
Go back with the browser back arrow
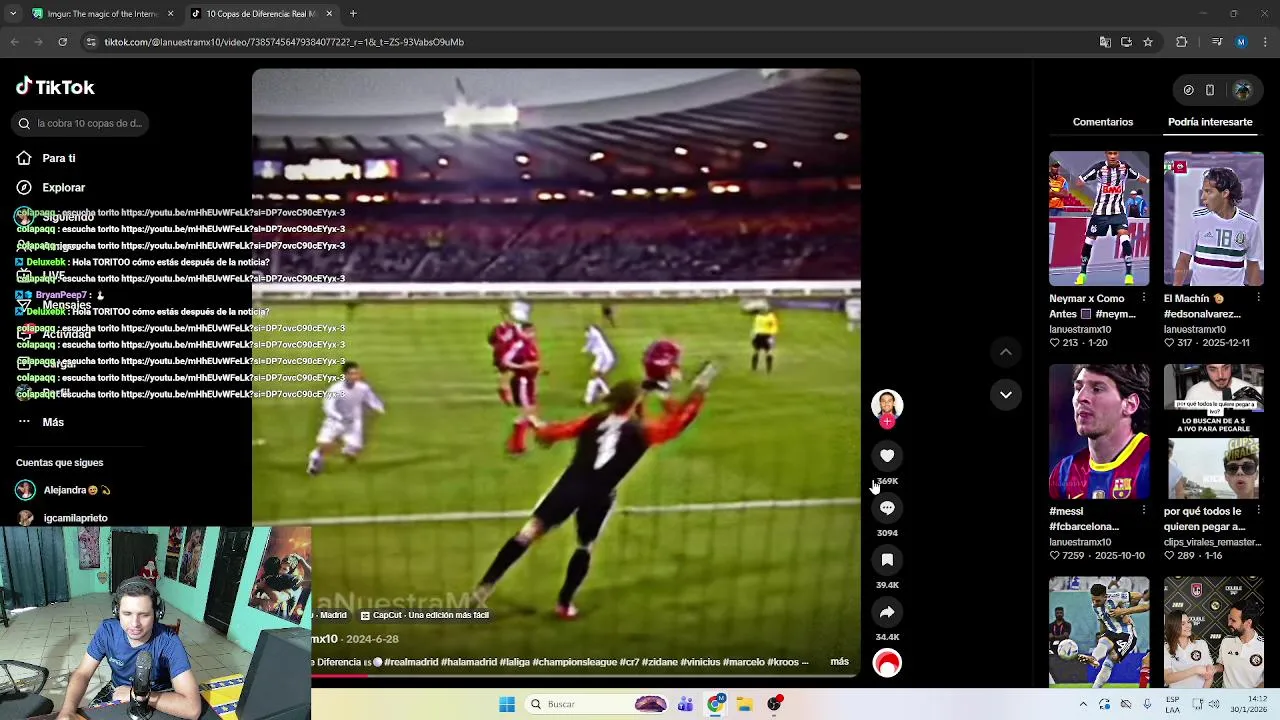click(x=14, y=42)
